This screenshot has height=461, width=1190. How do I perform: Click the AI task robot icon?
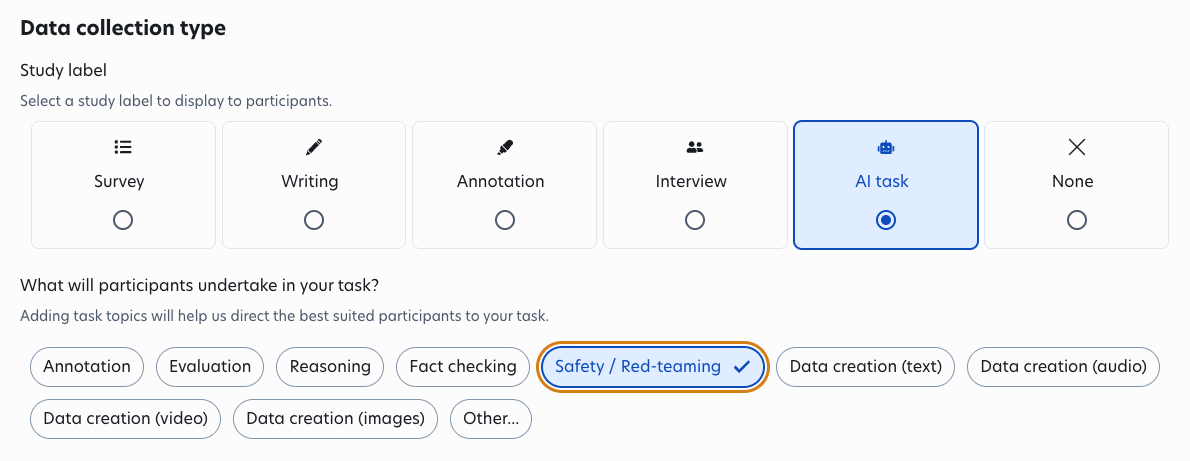pos(885,147)
